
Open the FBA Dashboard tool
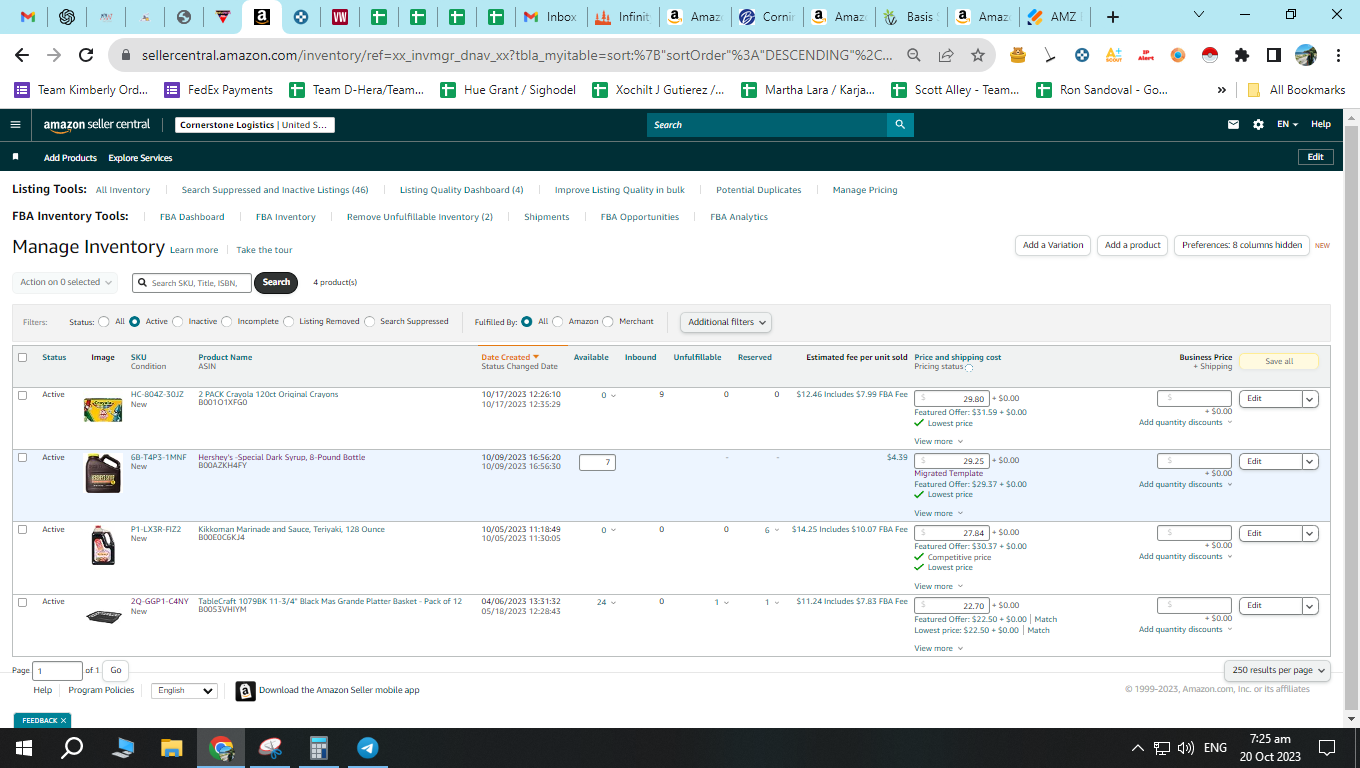pyautogui.click(x=192, y=217)
